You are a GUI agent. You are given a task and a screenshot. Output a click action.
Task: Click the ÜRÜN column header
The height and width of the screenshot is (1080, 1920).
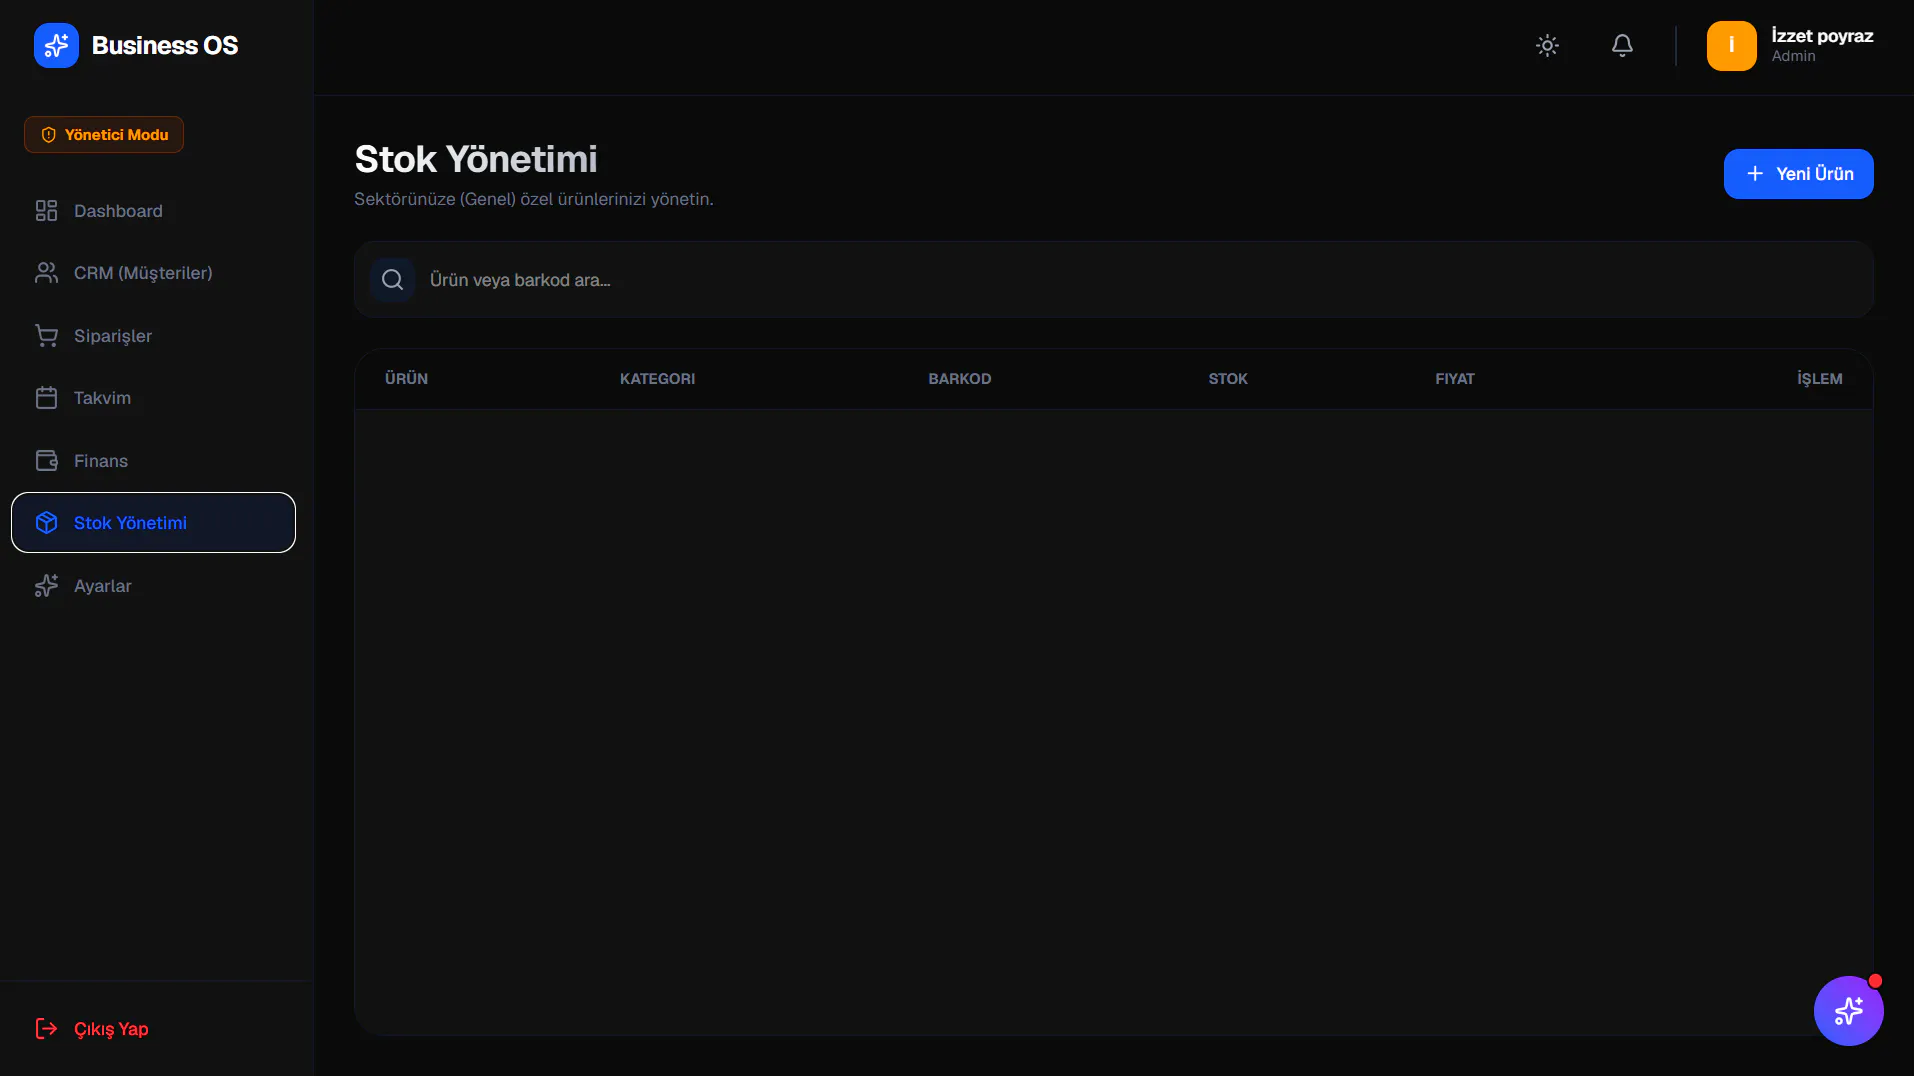click(x=406, y=379)
